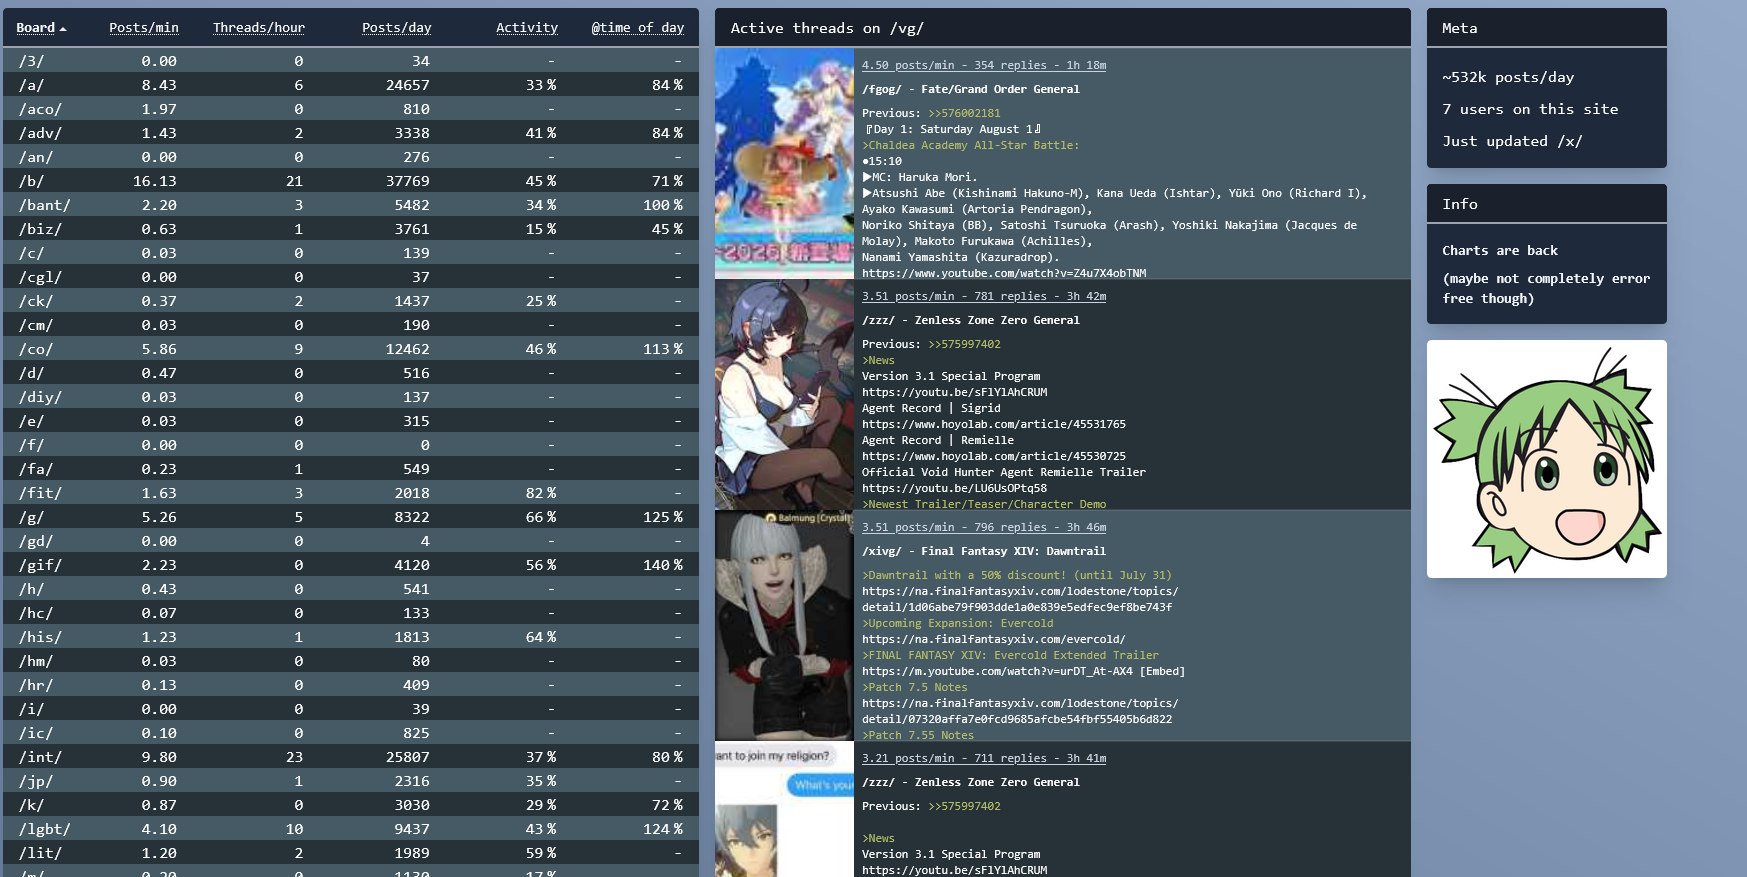The height and width of the screenshot is (877, 1747).
Task: Open thumbnail of the 711-reply /zzz/ thread
Action: [x=784, y=809]
